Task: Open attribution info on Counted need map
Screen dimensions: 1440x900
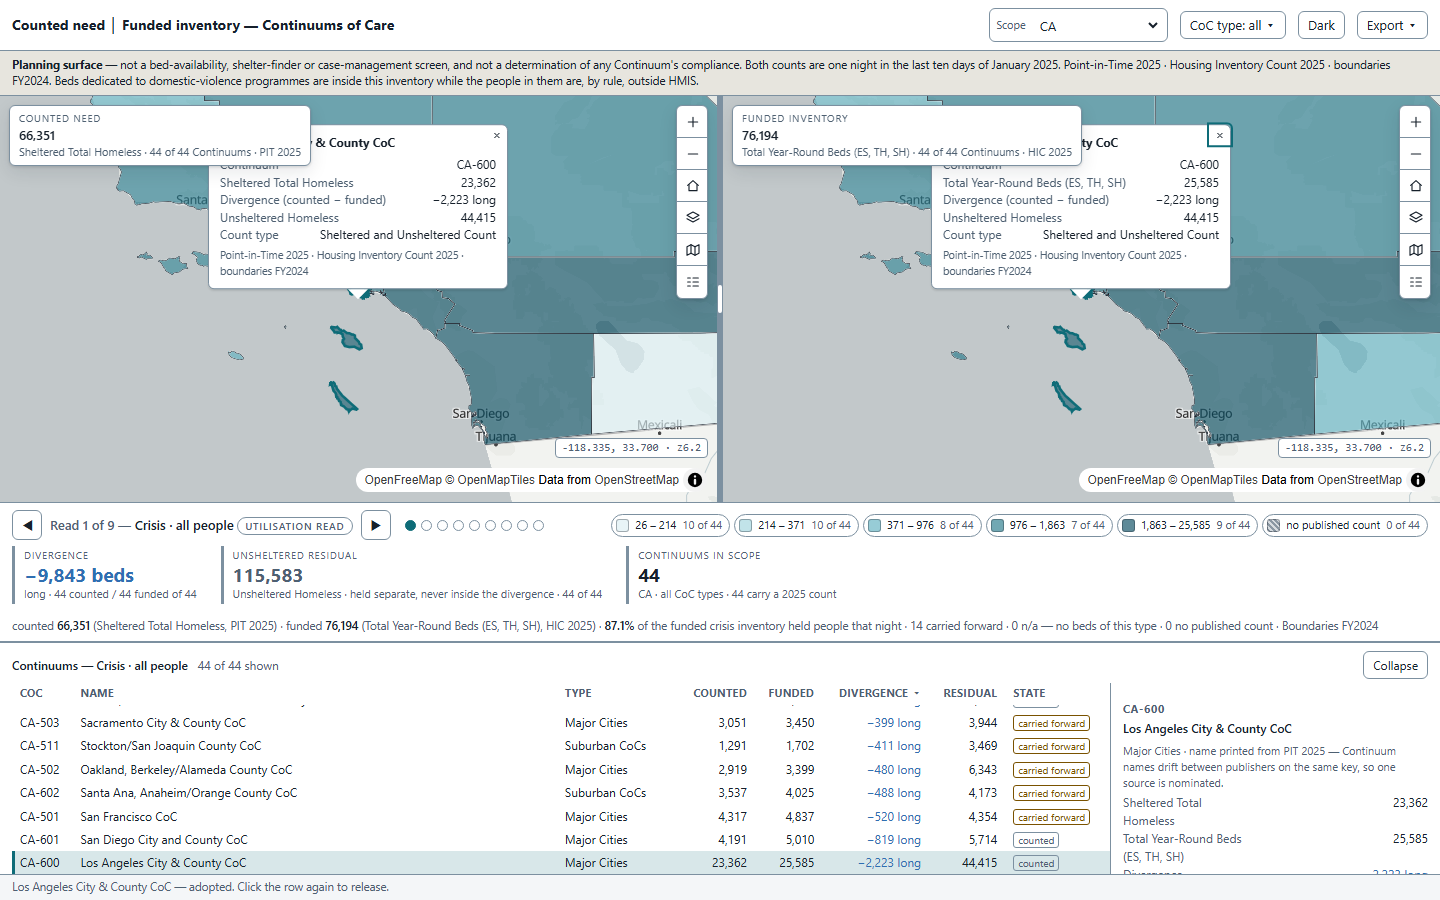Action: (x=695, y=480)
